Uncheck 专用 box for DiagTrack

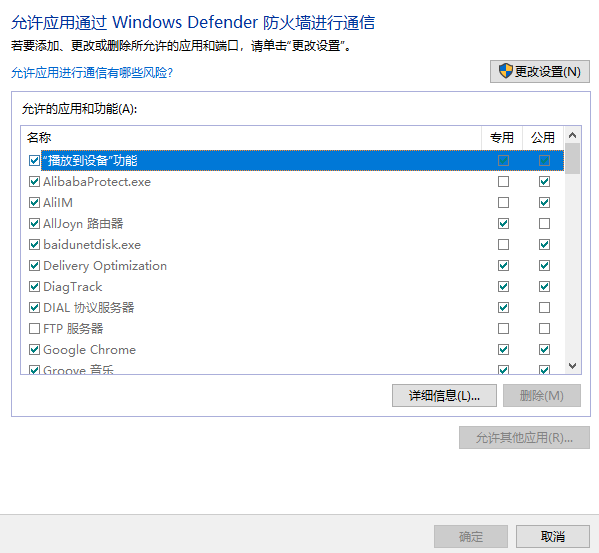pyautogui.click(x=503, y=286)
